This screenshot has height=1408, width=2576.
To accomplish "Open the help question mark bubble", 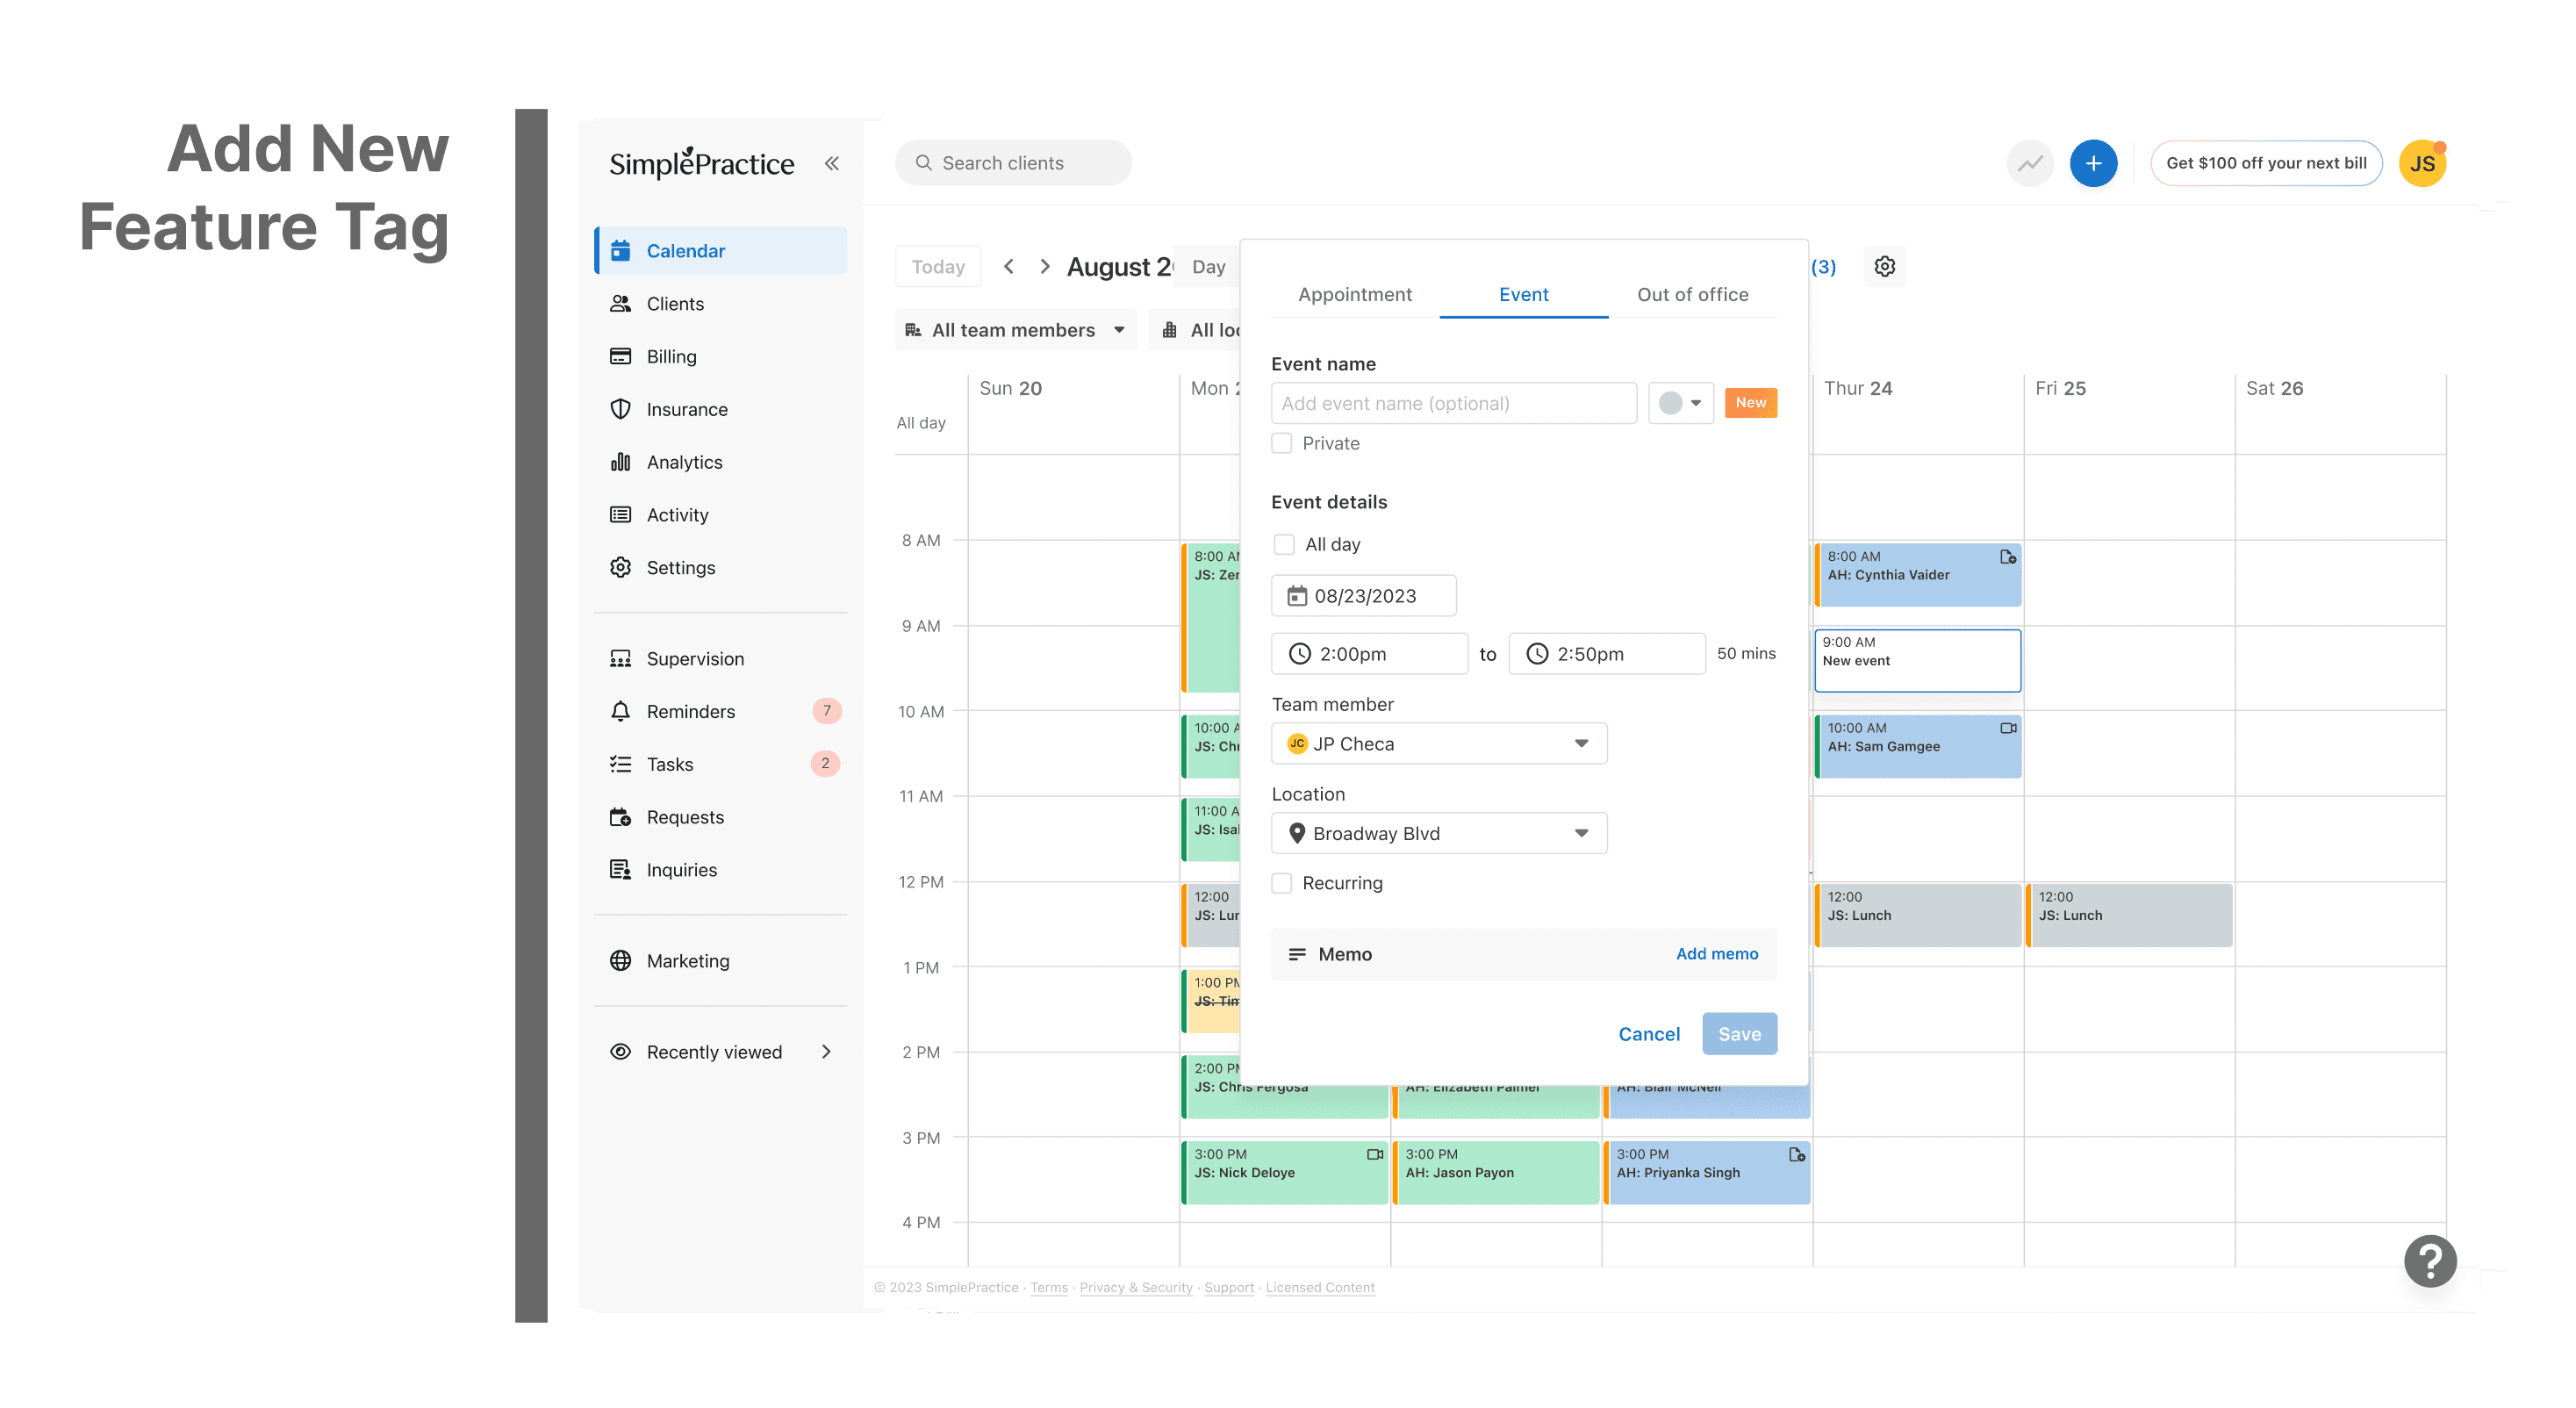I will pyautogui.click(x=2429, y=1260).
